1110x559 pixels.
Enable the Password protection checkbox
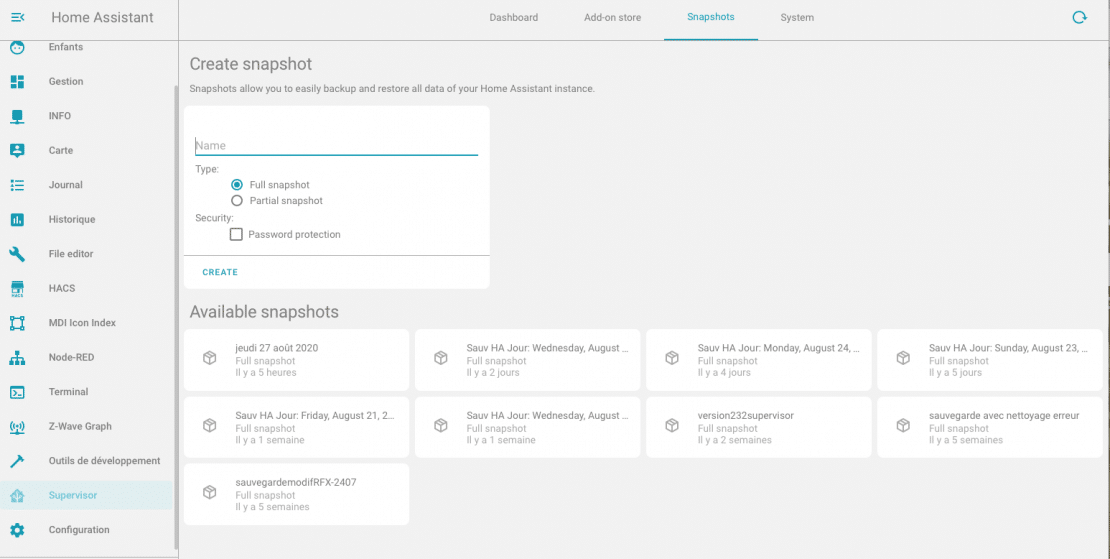236,234
